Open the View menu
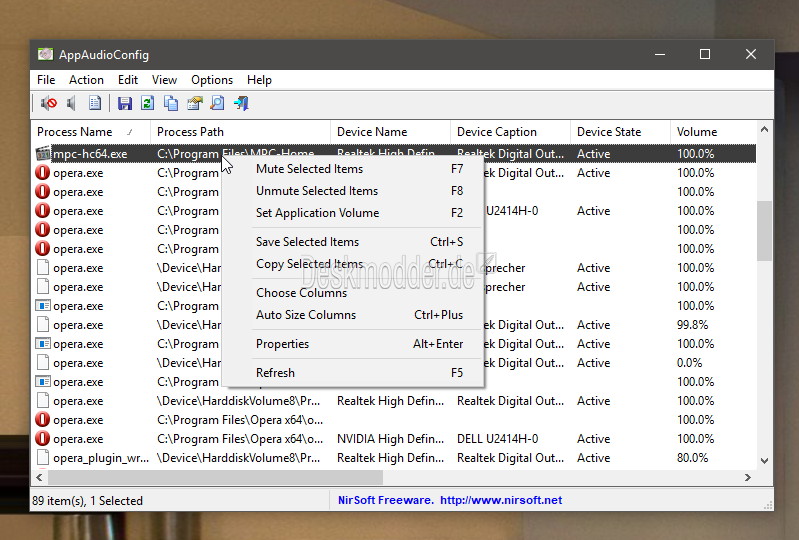799x540 pixels. coord(164,80)
